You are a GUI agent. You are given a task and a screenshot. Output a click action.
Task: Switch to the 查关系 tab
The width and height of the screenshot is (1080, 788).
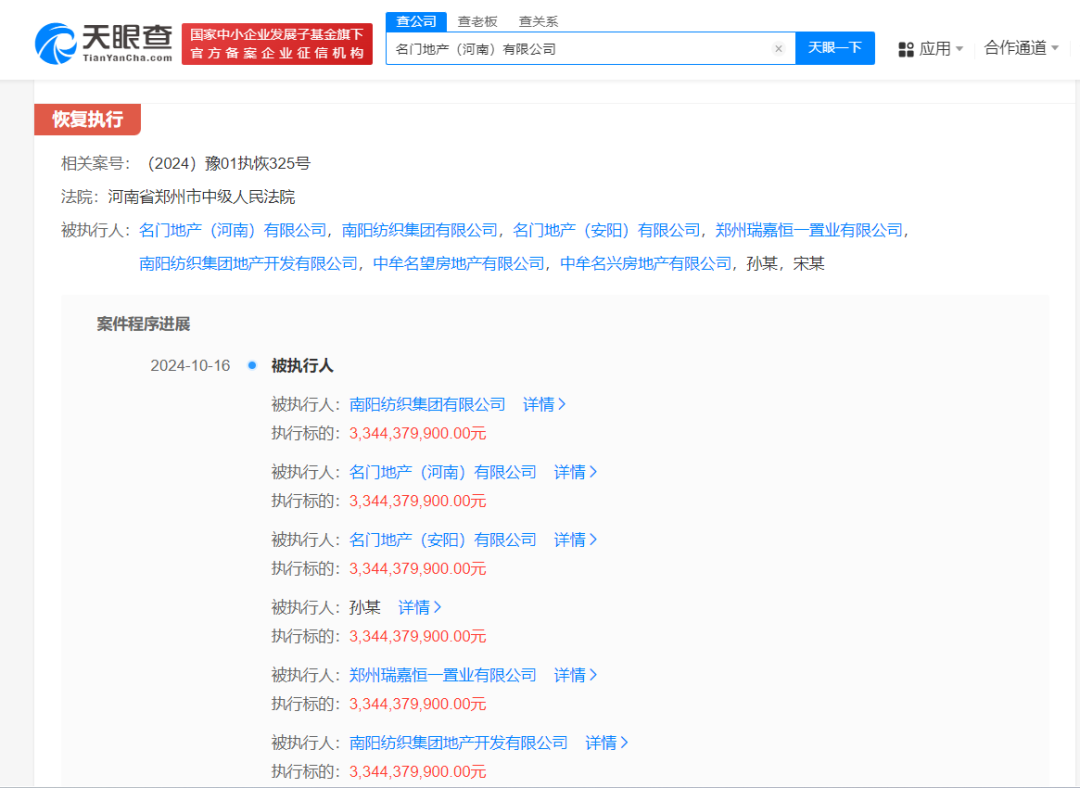(538, 21)
